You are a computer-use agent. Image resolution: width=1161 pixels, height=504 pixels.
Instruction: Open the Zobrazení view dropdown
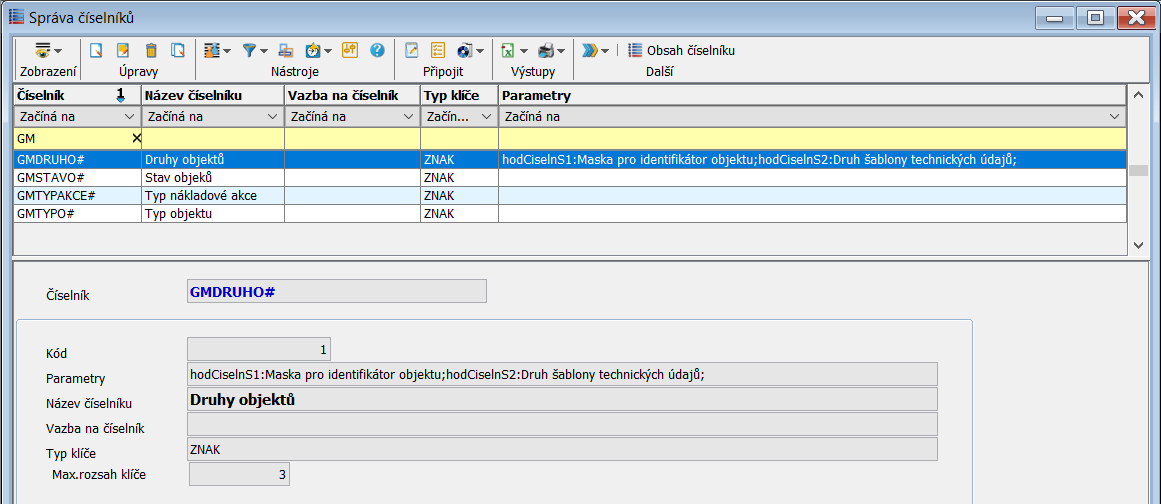click(47, 50)
